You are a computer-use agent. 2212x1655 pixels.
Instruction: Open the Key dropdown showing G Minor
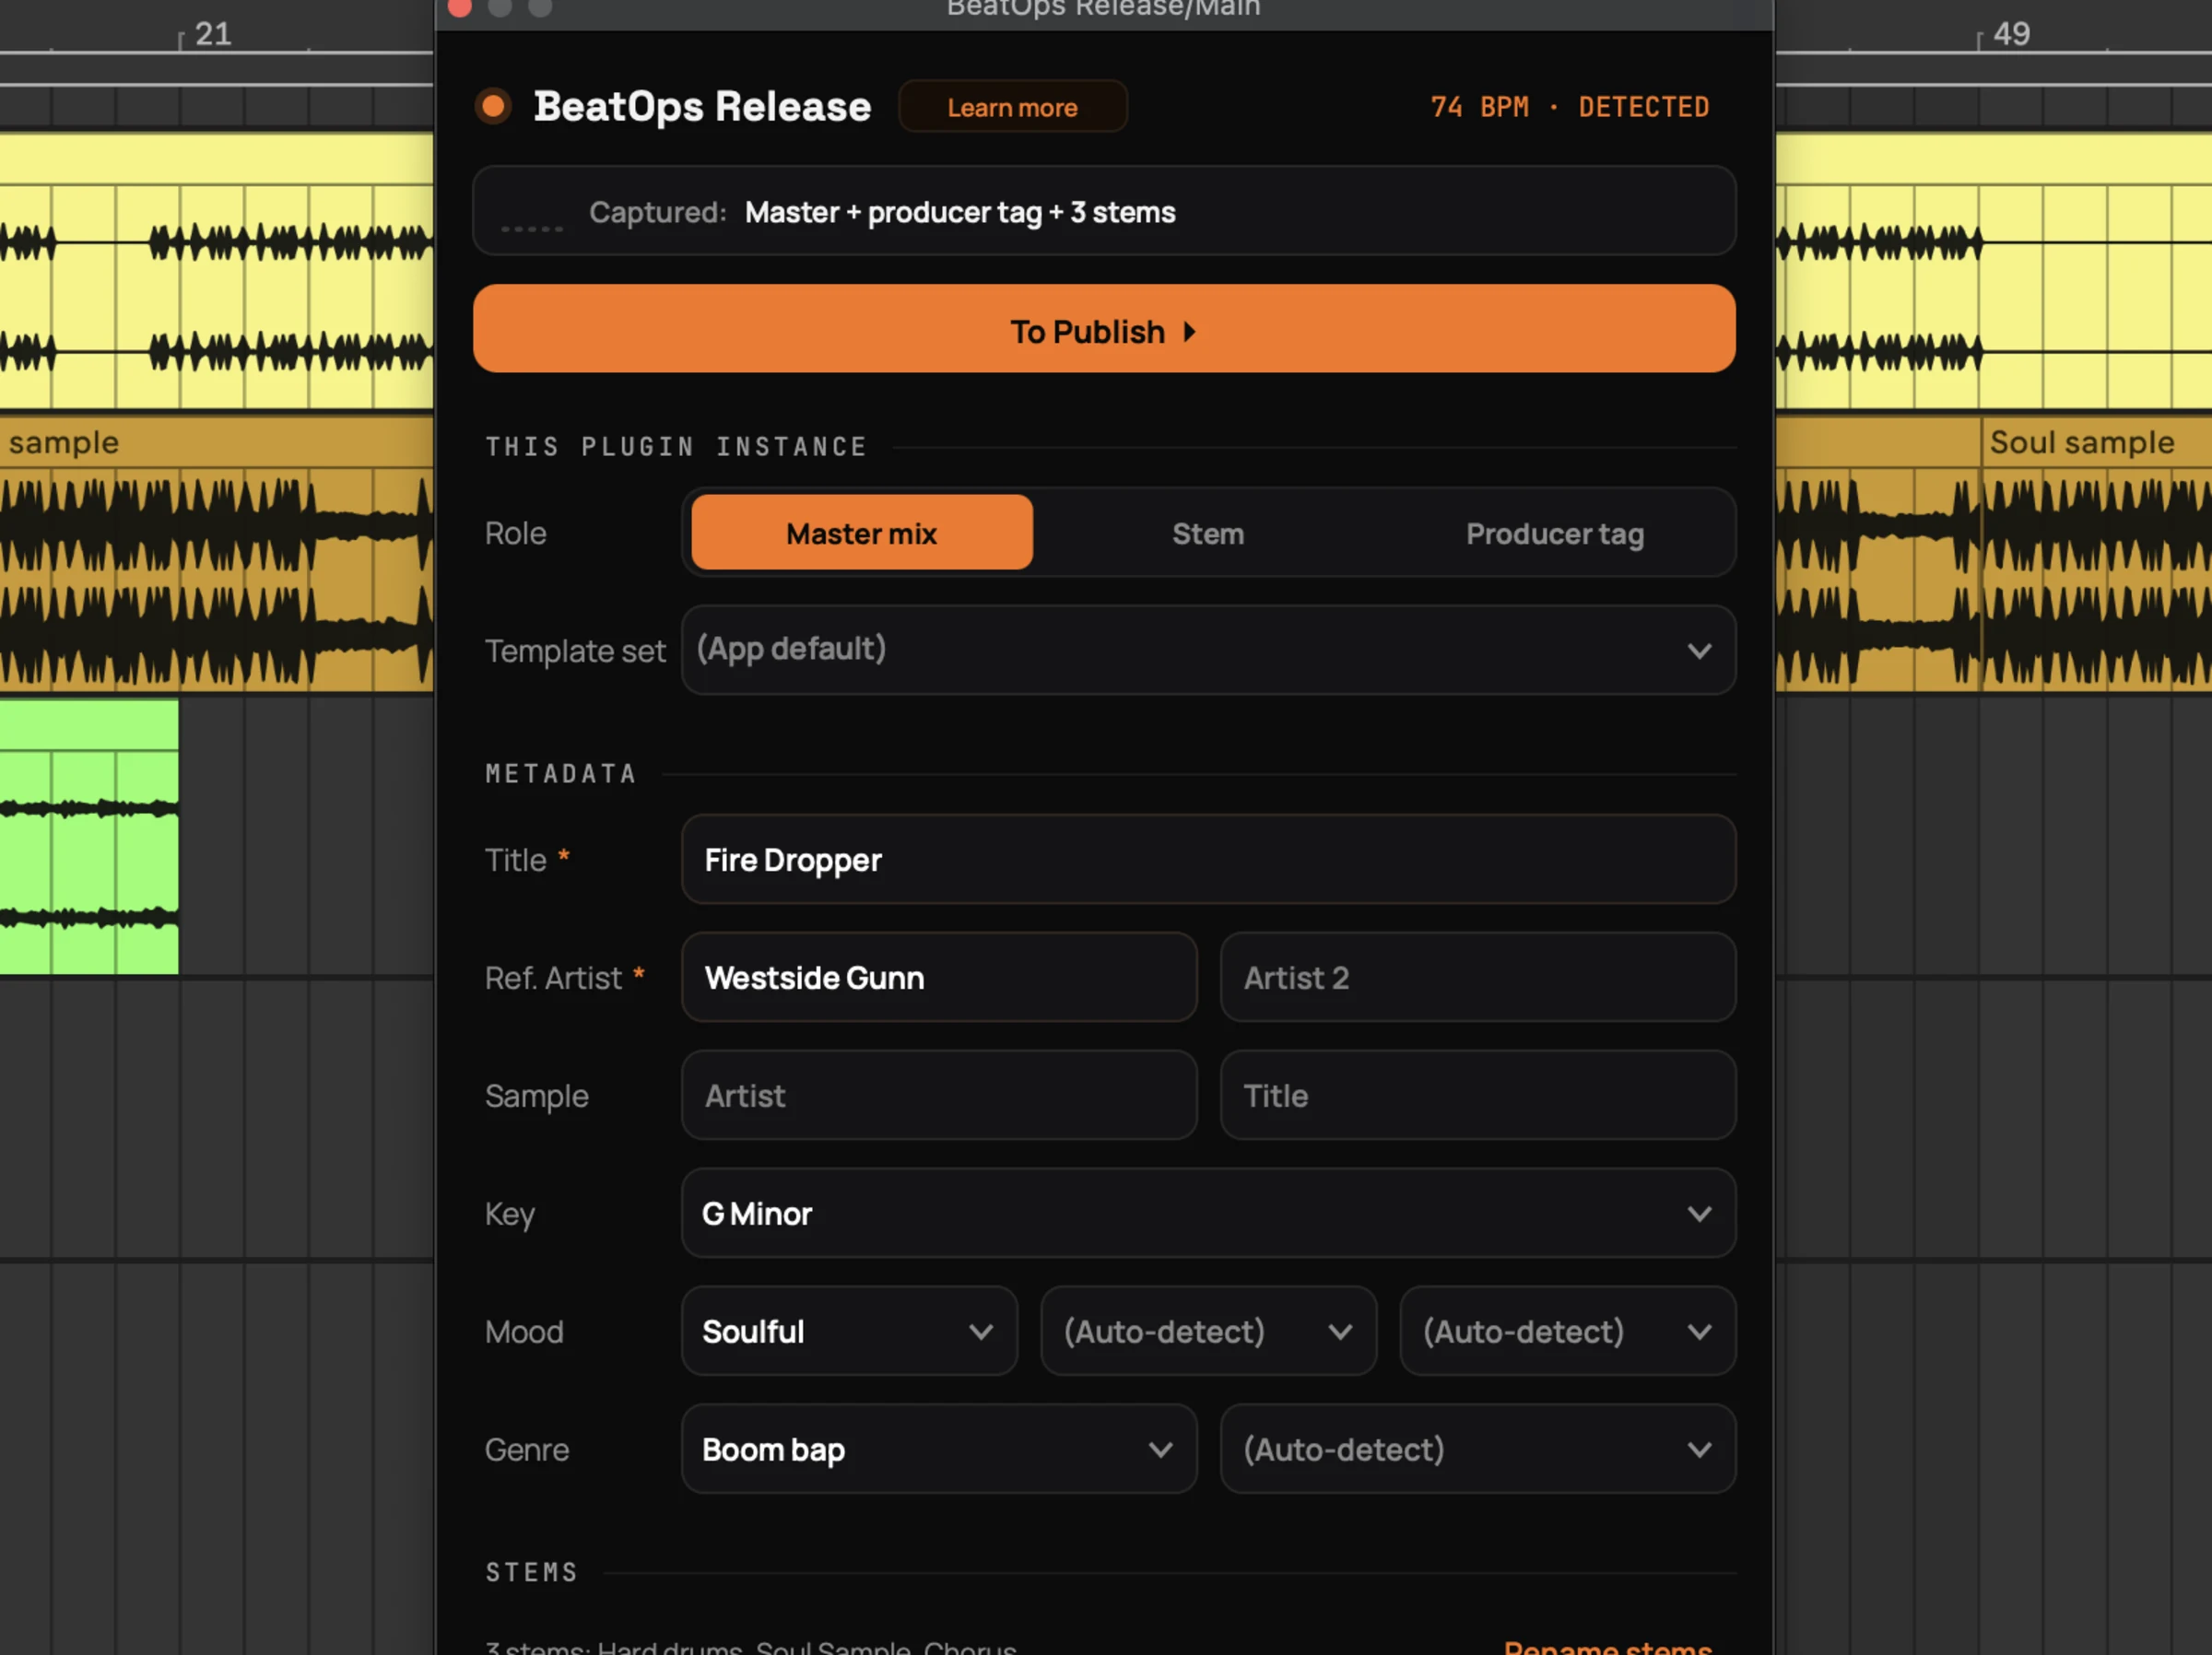pos(1207,1213)
